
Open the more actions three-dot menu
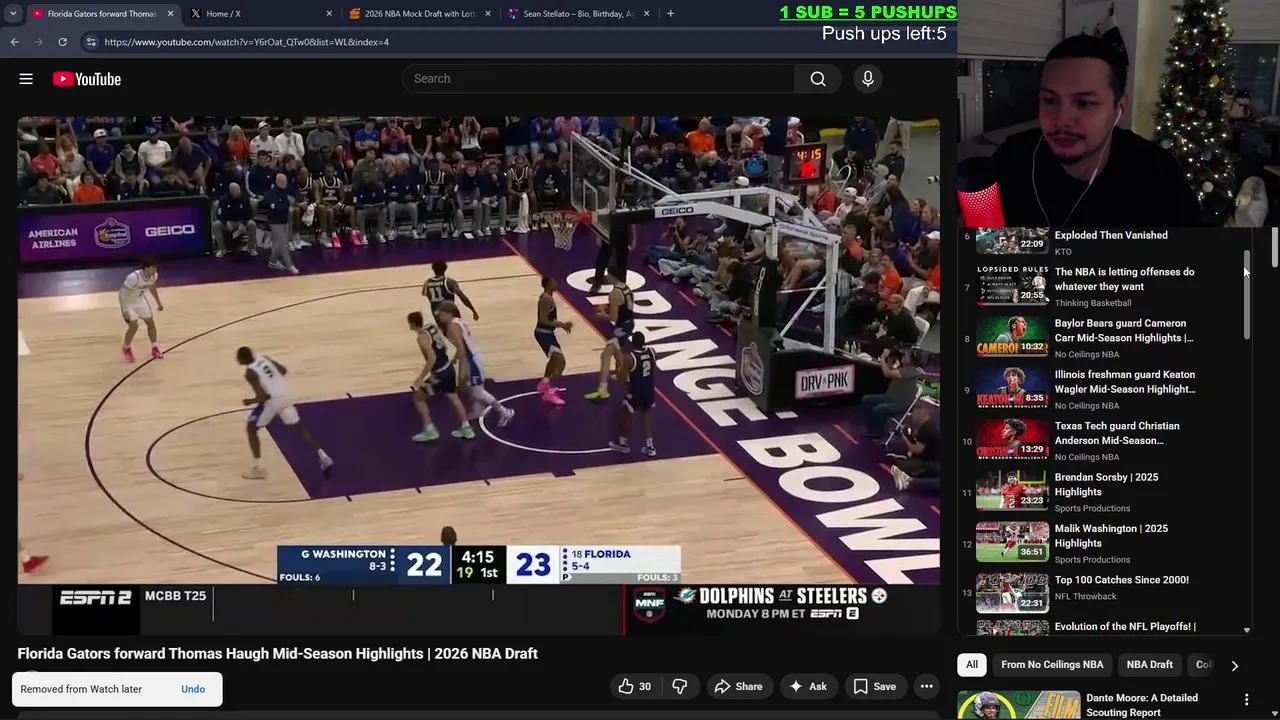(927, 686)
